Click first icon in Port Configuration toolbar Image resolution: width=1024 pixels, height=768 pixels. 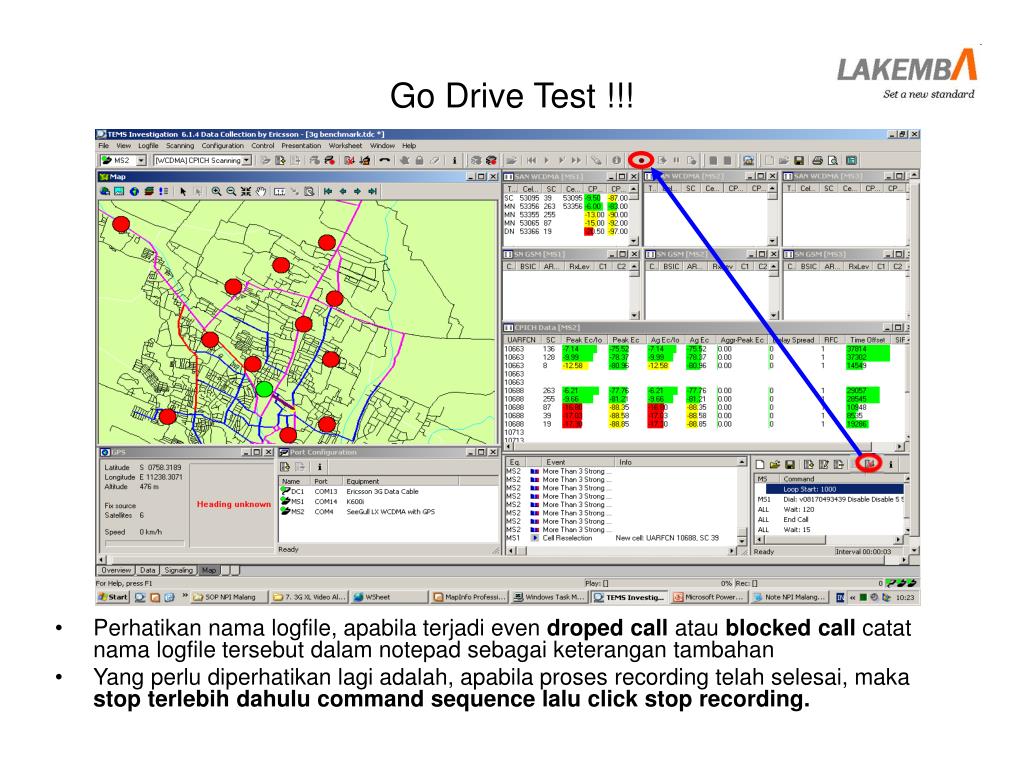coord(285,467)
